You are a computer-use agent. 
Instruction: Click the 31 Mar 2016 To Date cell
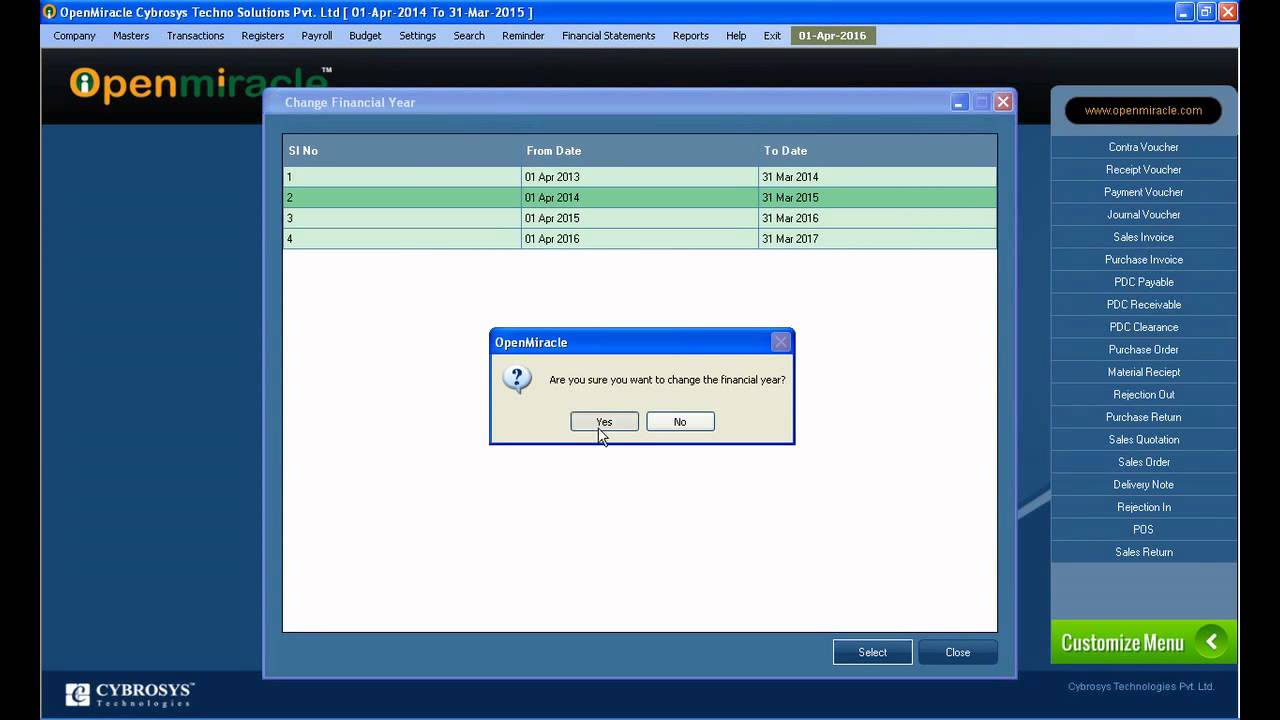tap(877, 218)
